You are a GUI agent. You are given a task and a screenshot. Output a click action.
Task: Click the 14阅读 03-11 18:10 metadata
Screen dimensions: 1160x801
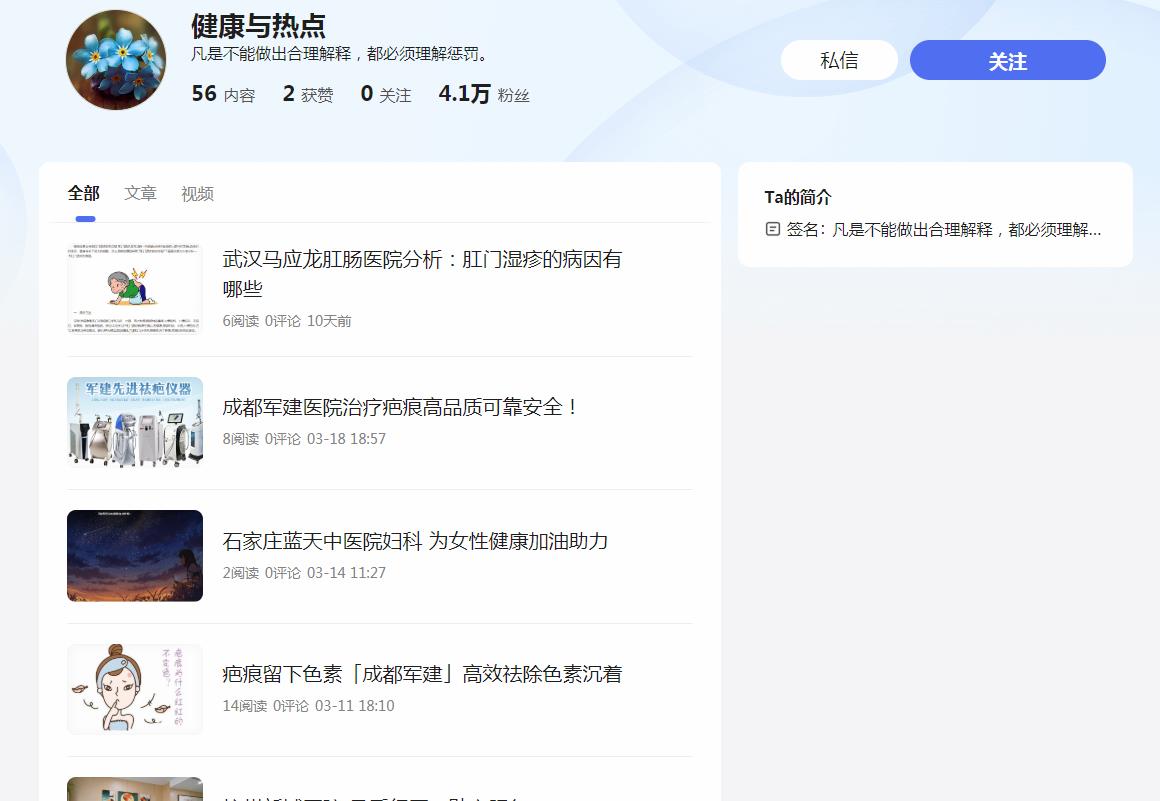click(x=308, y=706)
